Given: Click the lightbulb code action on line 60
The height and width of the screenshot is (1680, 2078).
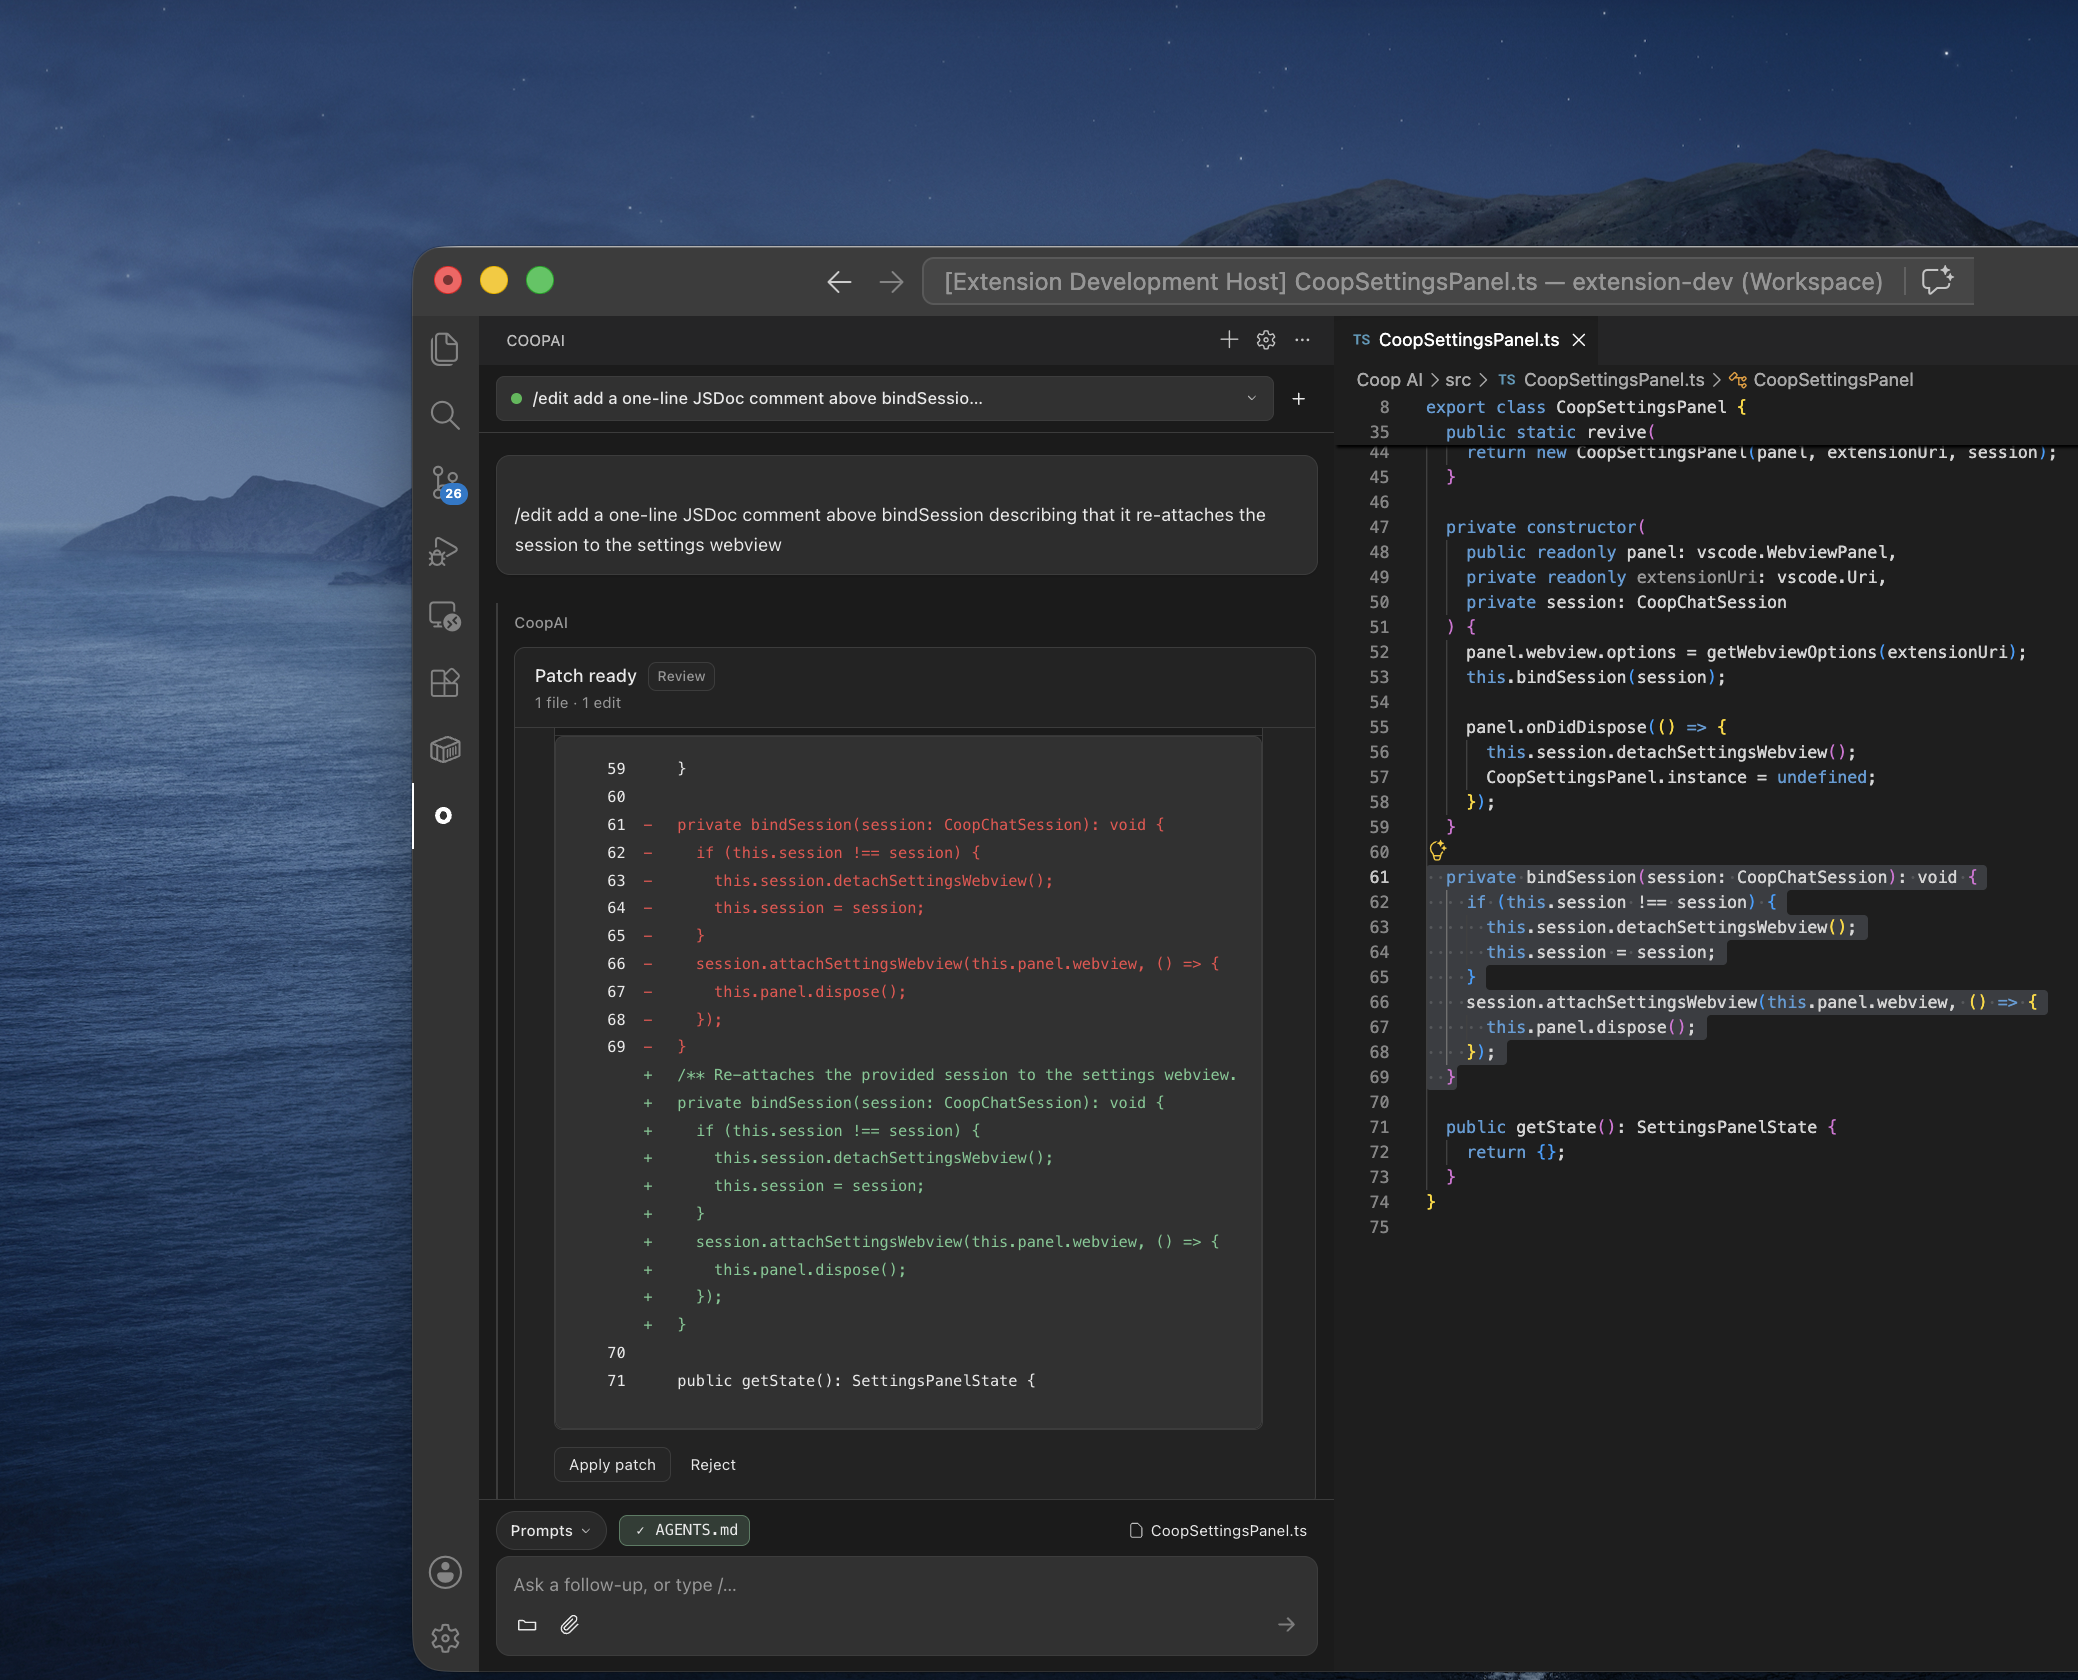Looking at the screenshot, I should tap(1437, 851).
